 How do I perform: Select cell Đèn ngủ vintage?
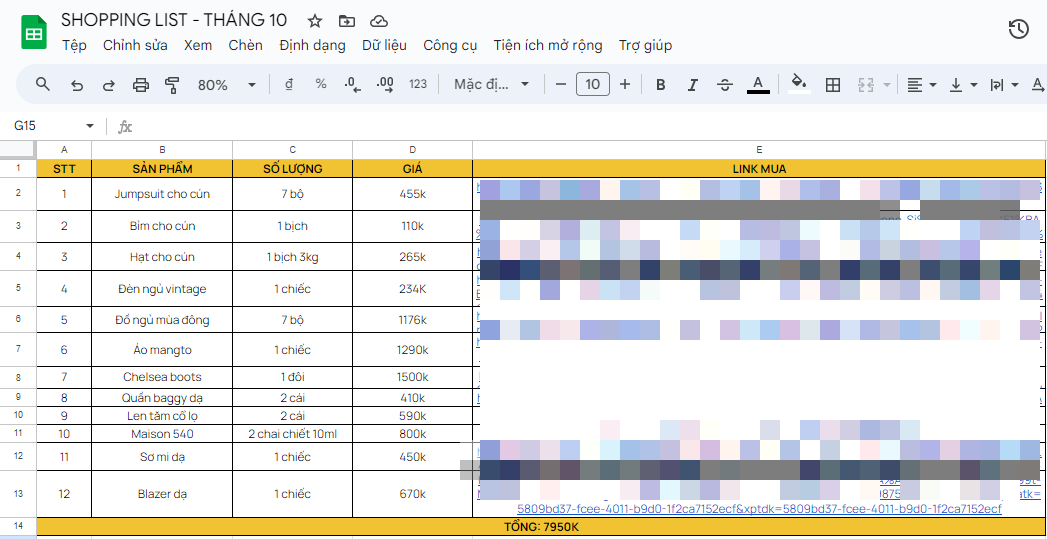pos(162,289)
